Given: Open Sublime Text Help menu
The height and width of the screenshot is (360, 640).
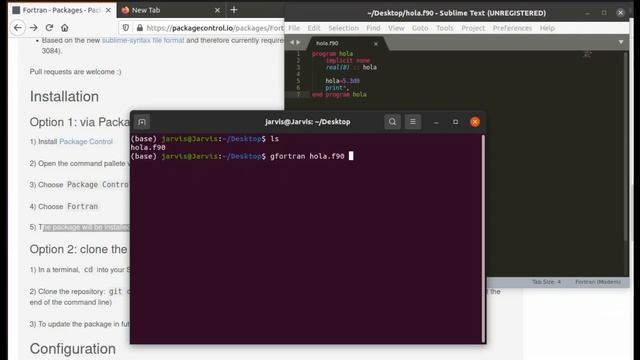Looking at the screenshot, I should (547, 28).
